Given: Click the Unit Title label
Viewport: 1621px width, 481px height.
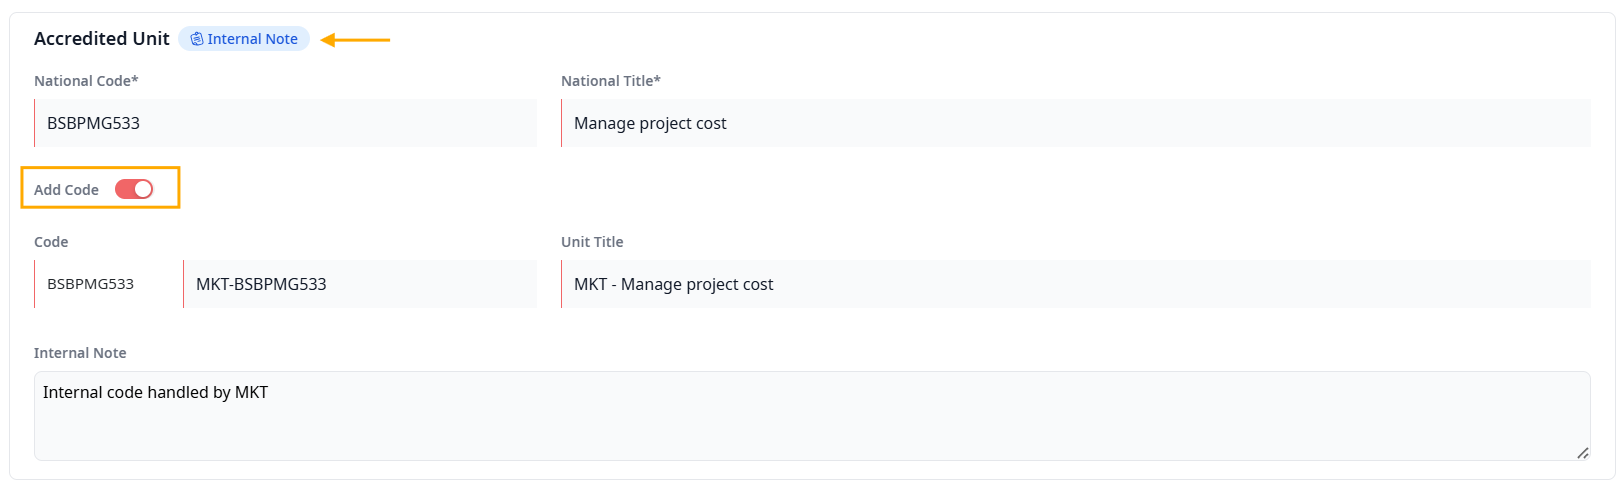Looking at the screenshot, I should coord(592,242).
